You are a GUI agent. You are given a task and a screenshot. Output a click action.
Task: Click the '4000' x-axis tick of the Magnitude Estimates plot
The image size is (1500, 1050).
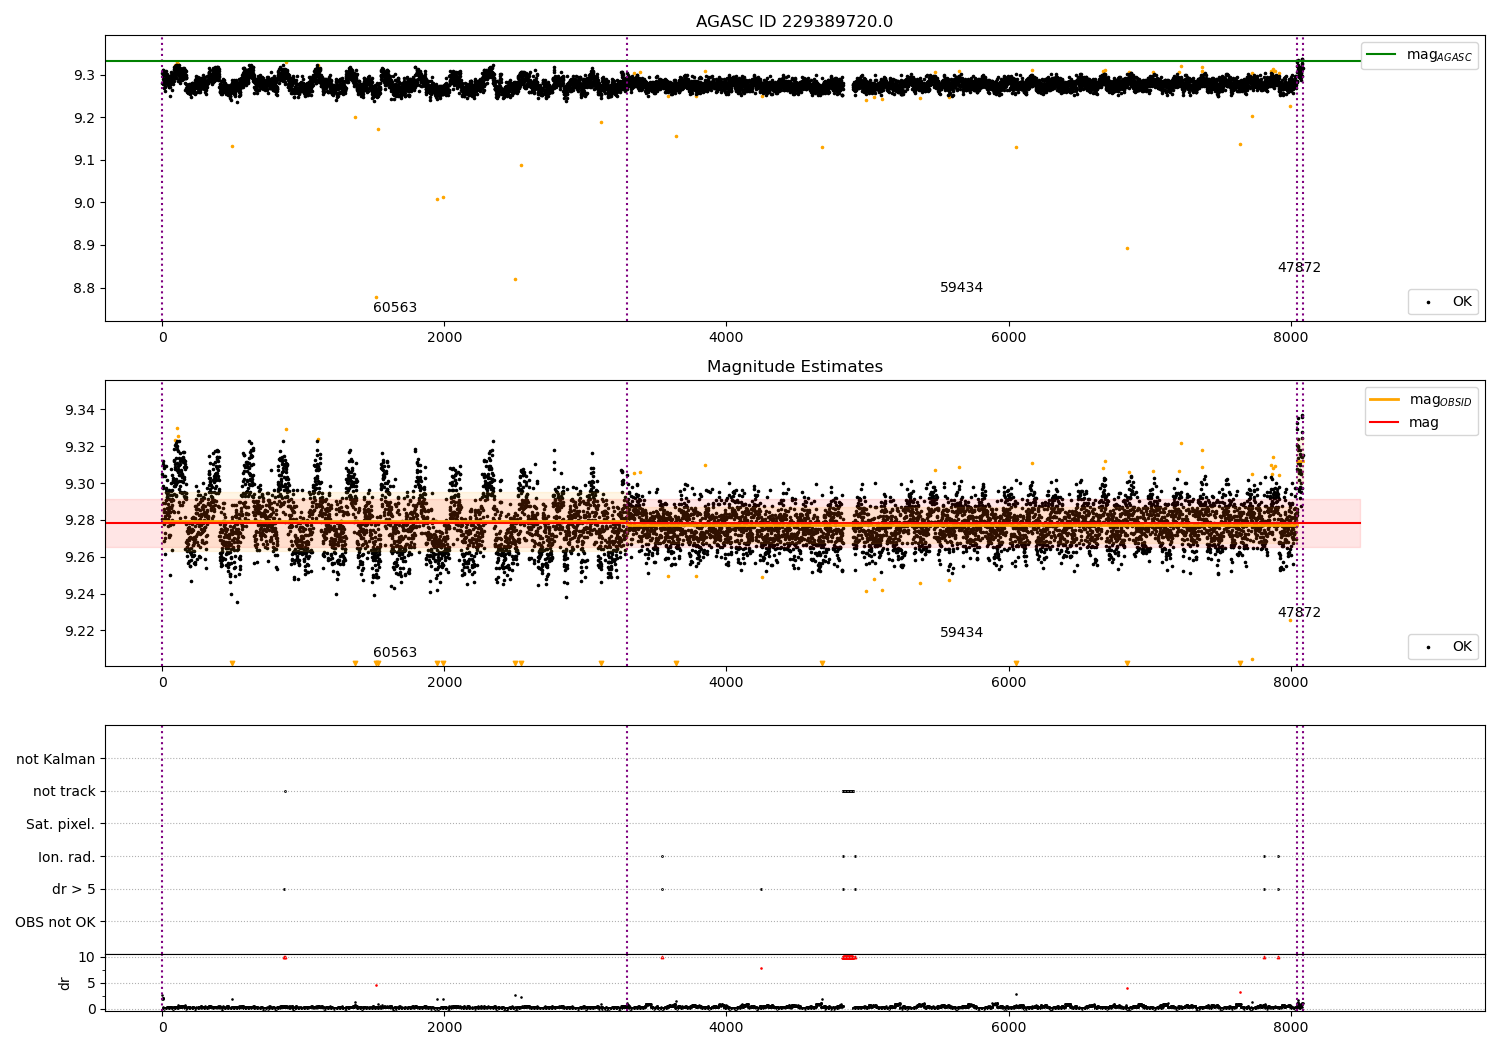coord(726,683)
